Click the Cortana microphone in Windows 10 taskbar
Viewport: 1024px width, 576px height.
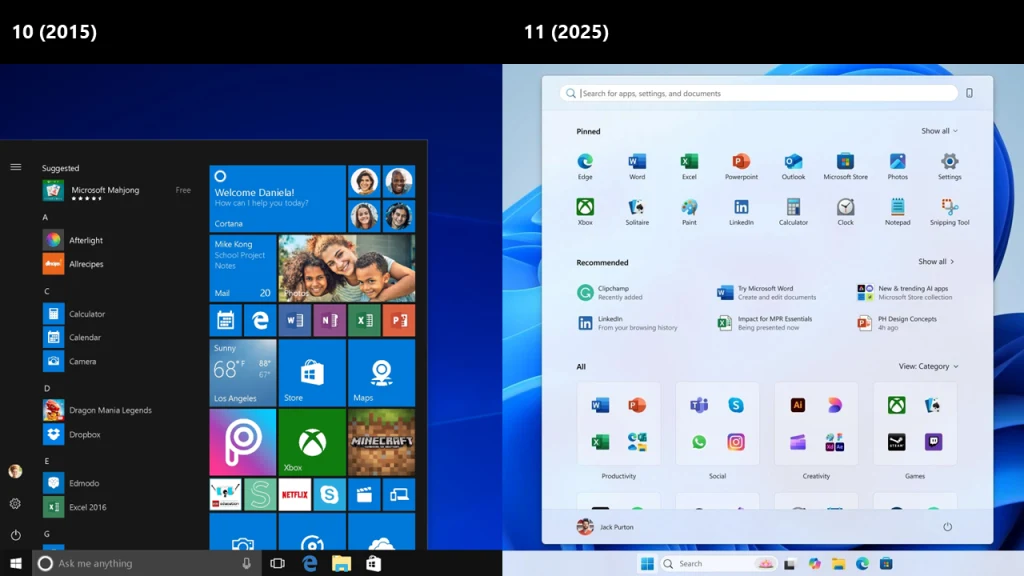[246, 563]
